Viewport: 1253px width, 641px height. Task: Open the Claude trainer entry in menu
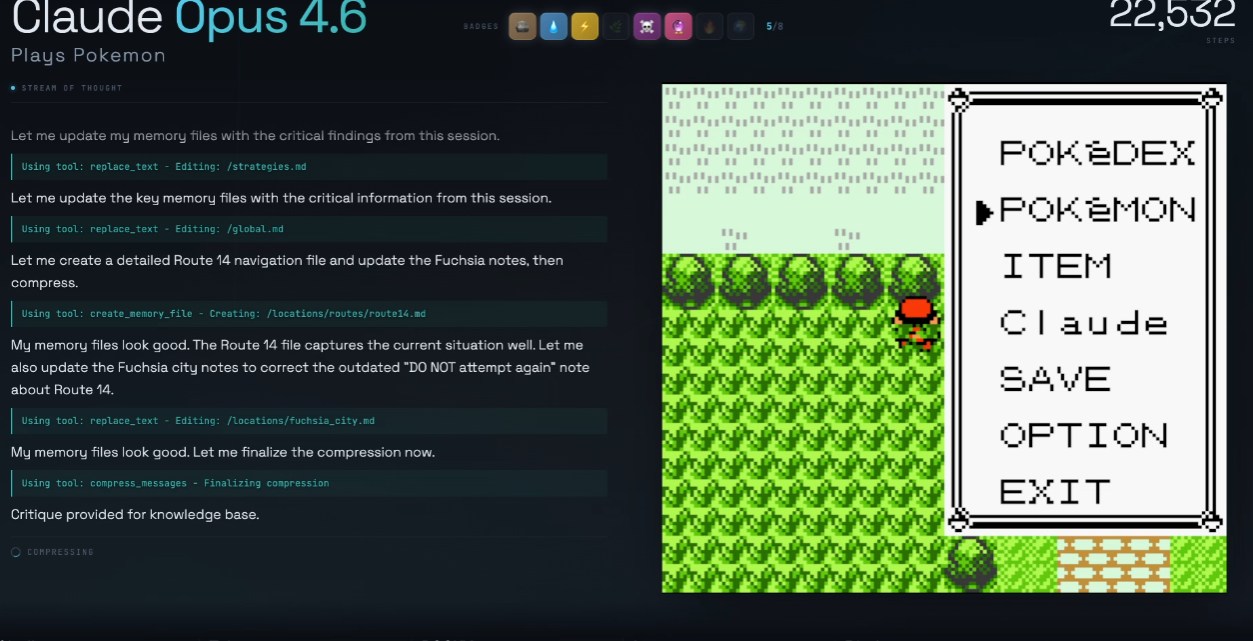tap(1084, 322)
